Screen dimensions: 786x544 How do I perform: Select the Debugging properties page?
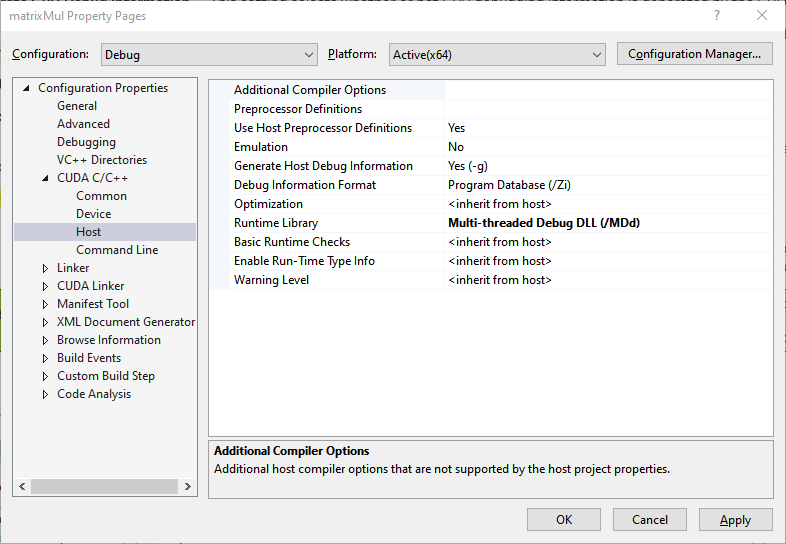[x=86, y=142]
